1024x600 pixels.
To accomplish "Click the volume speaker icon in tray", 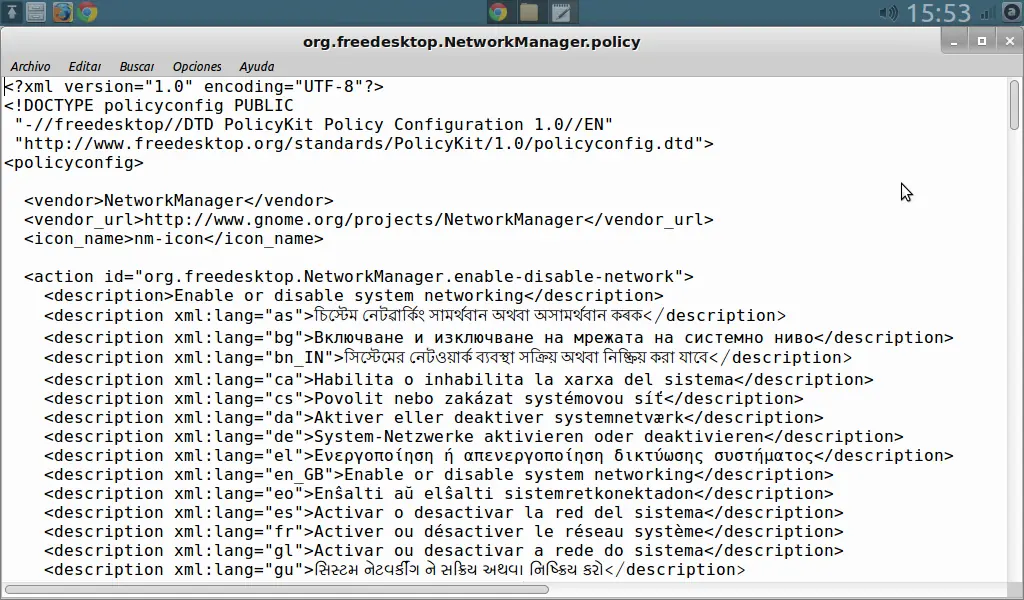I will pos(888,12).
